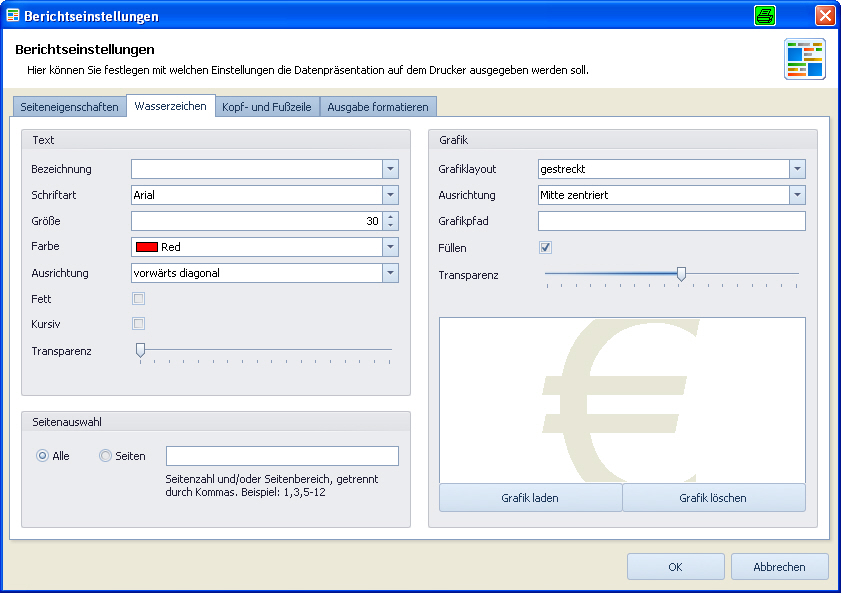Screen dimensions: 841x593
Task: Click the Grafik Transparenz slider handle
Action: 681,274
